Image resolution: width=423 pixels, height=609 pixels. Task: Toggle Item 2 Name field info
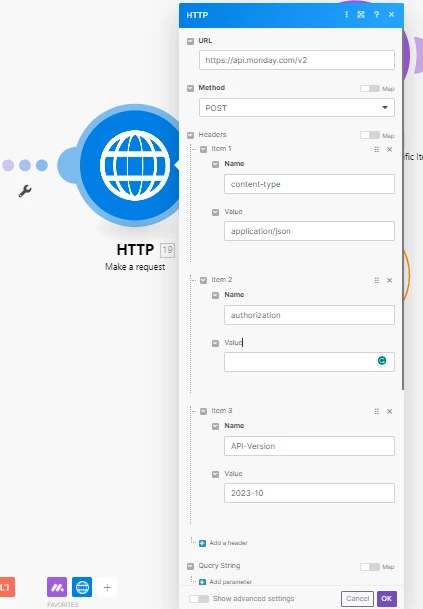(216, 295)
